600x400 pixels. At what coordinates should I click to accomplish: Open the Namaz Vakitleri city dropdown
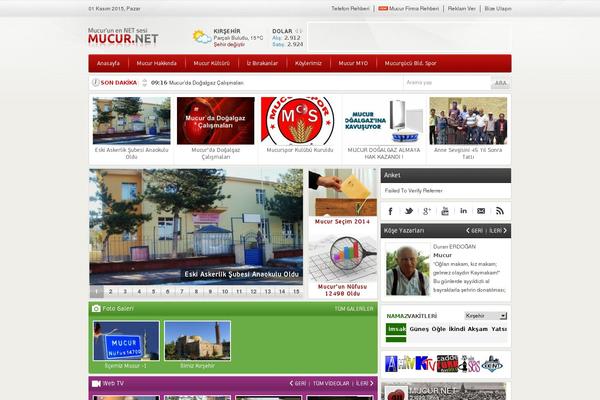click(x=486, y=316)
